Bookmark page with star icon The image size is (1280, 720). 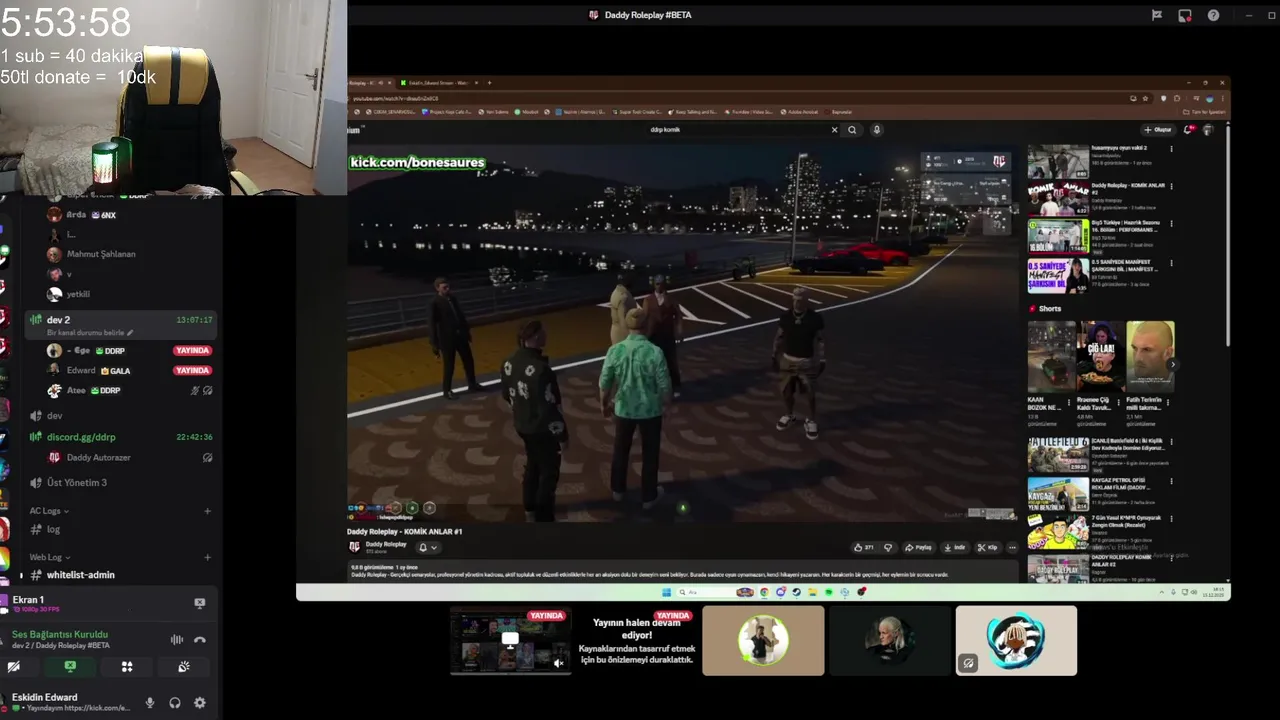pos(1146,98)
